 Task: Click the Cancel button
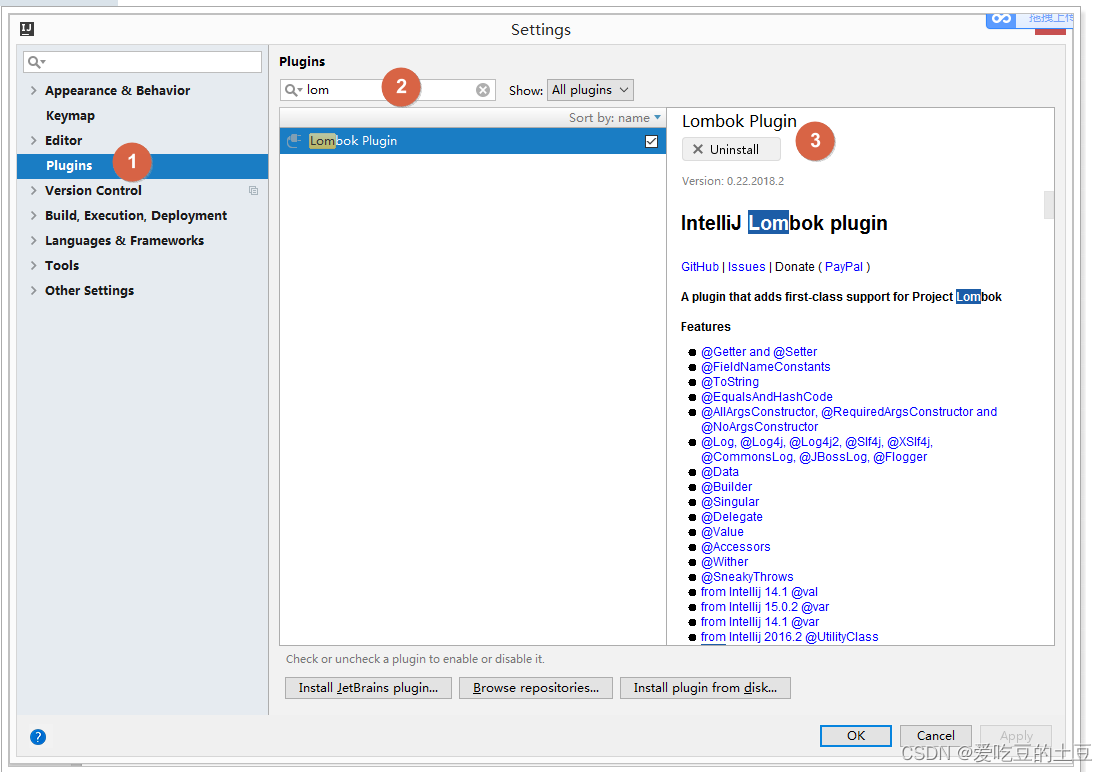[x=936, y=735]
